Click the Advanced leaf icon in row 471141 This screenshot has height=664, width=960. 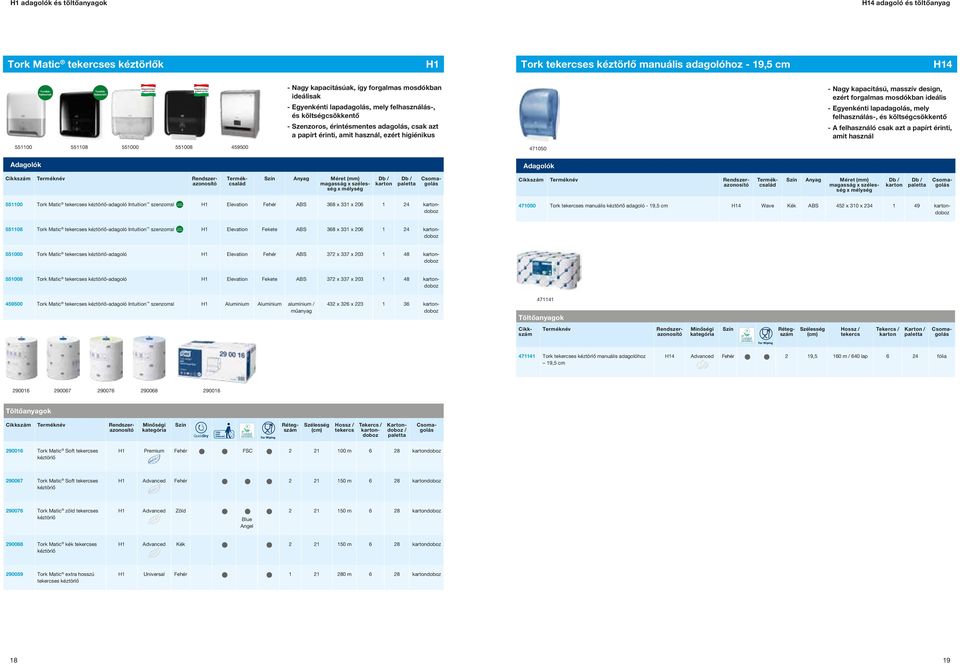click(x=702, y=364)
